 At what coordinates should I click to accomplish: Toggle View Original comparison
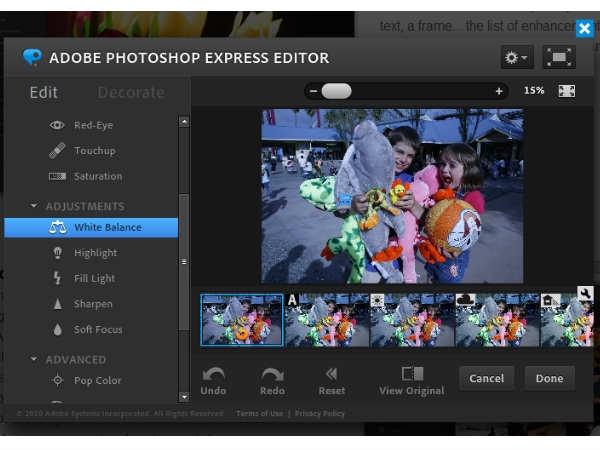tap(411, 380)
